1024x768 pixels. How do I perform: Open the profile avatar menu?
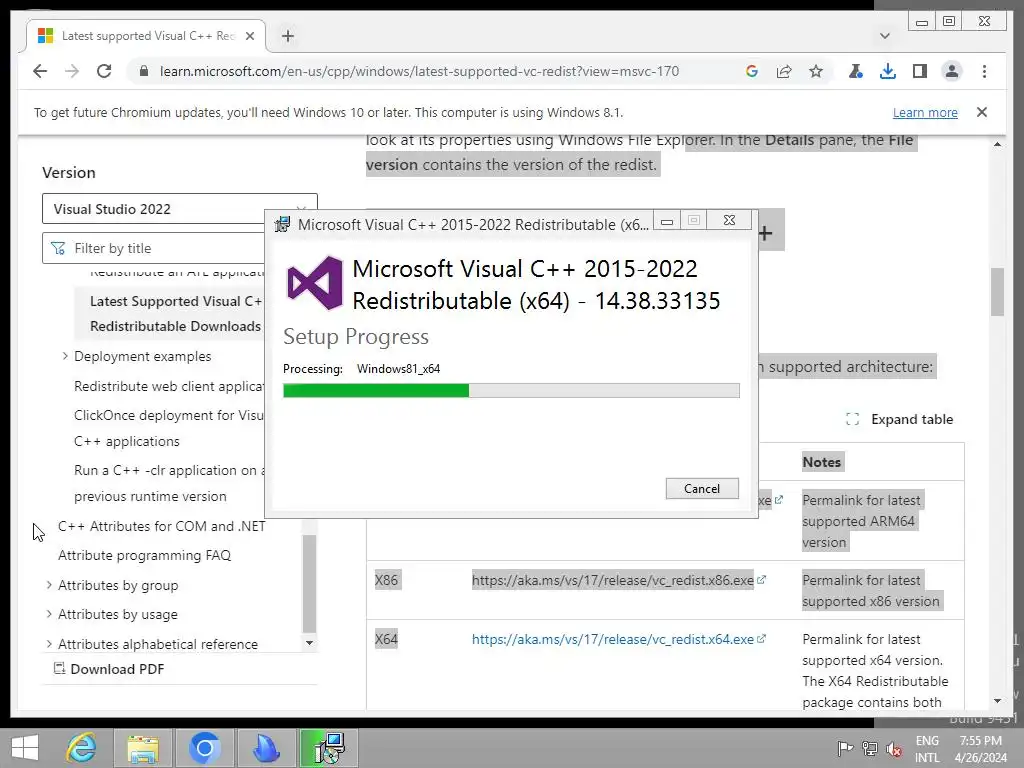coord(952,71)
